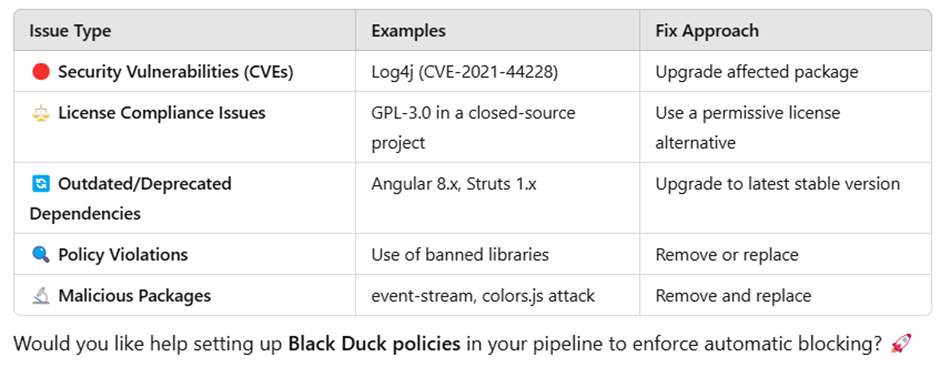Screen dimensions: 940x367
Task: Click the blue refresh Outdated Dependencies icon
Action: [x=40, y=184]
